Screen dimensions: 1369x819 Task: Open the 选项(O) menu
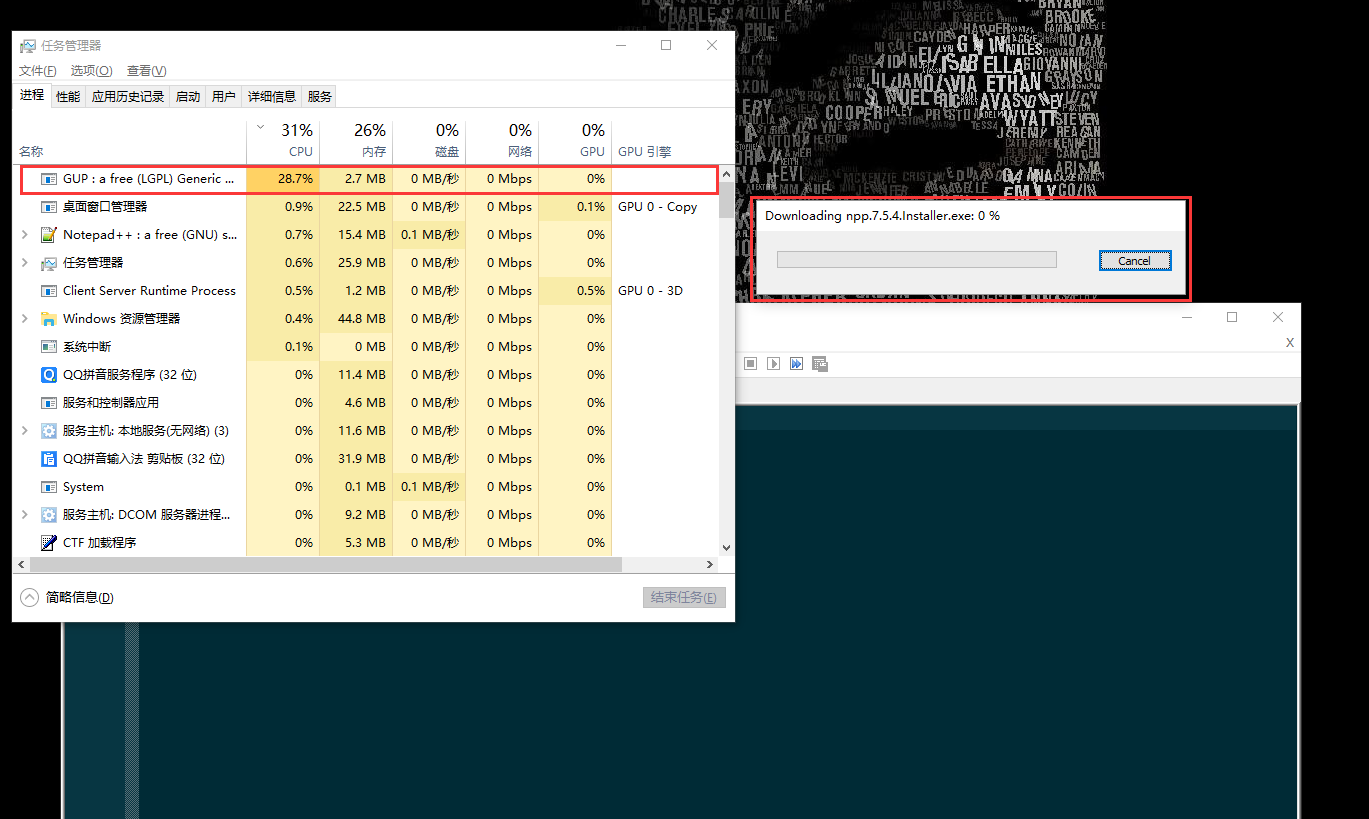(x=91, y=71)
